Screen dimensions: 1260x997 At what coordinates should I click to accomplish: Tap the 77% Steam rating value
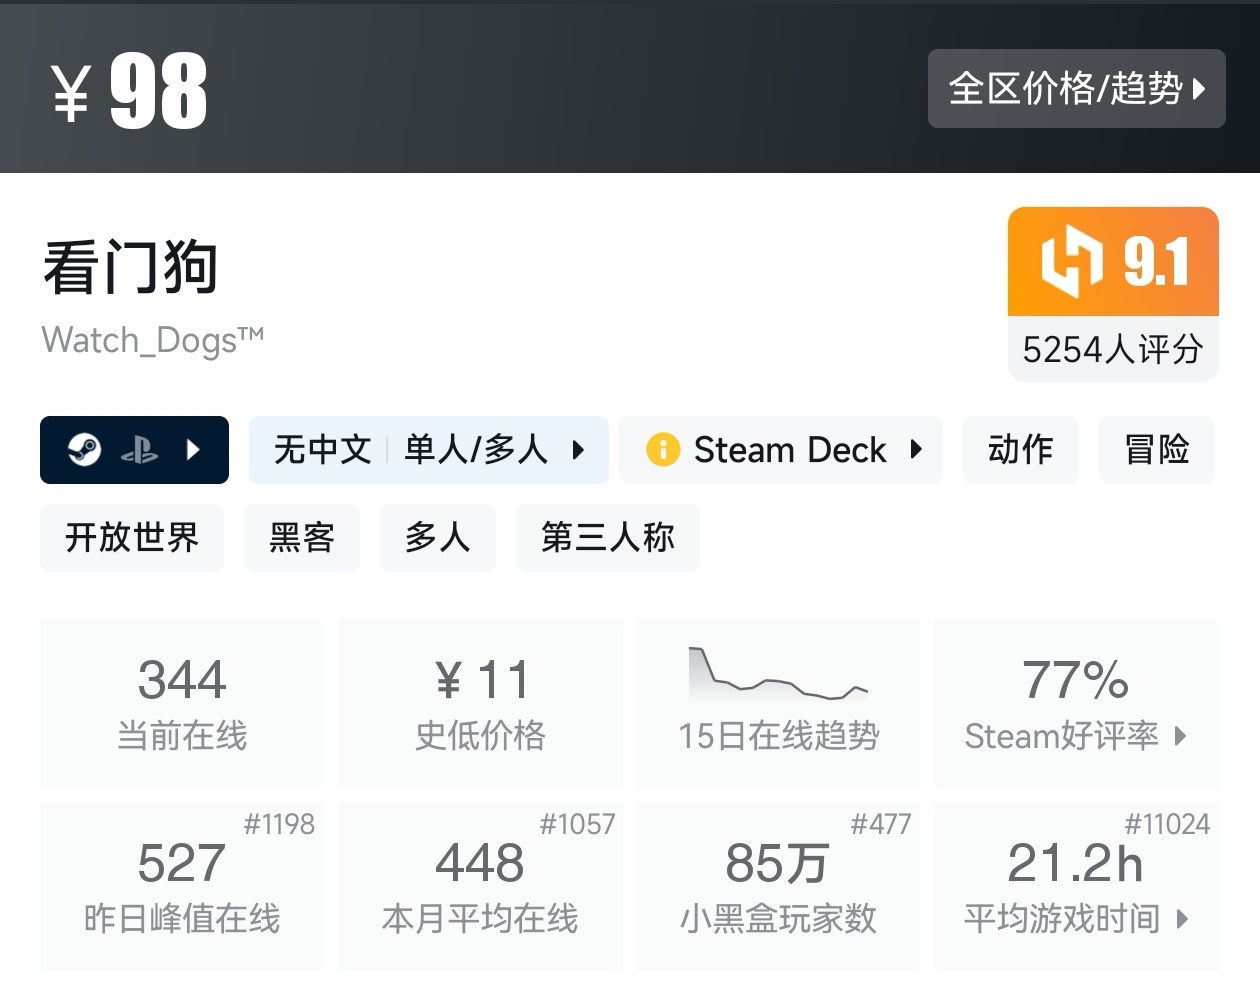click(1076, 680)
